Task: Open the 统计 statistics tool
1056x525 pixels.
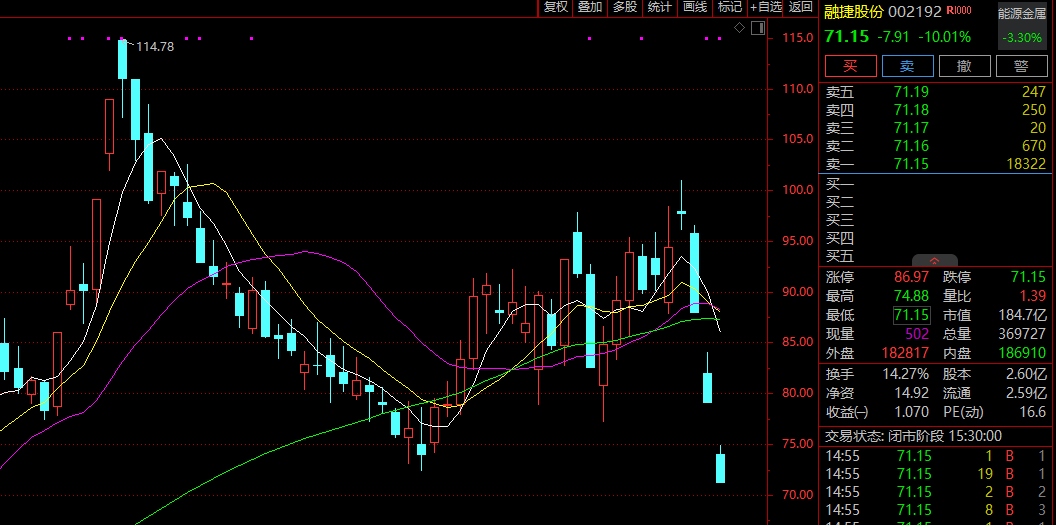Action: pyautogui.click(x=660, y=7)
